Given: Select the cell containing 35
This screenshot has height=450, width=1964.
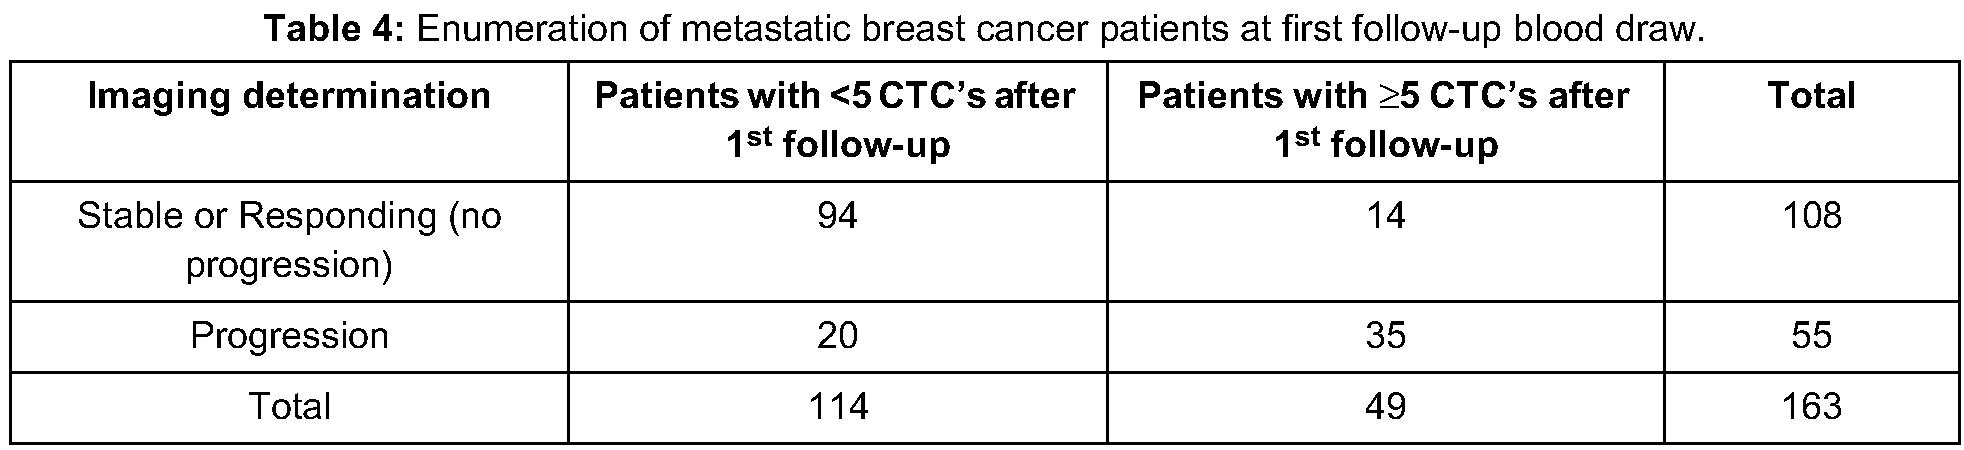Looking at the screenshot, I should point(1385,335).
